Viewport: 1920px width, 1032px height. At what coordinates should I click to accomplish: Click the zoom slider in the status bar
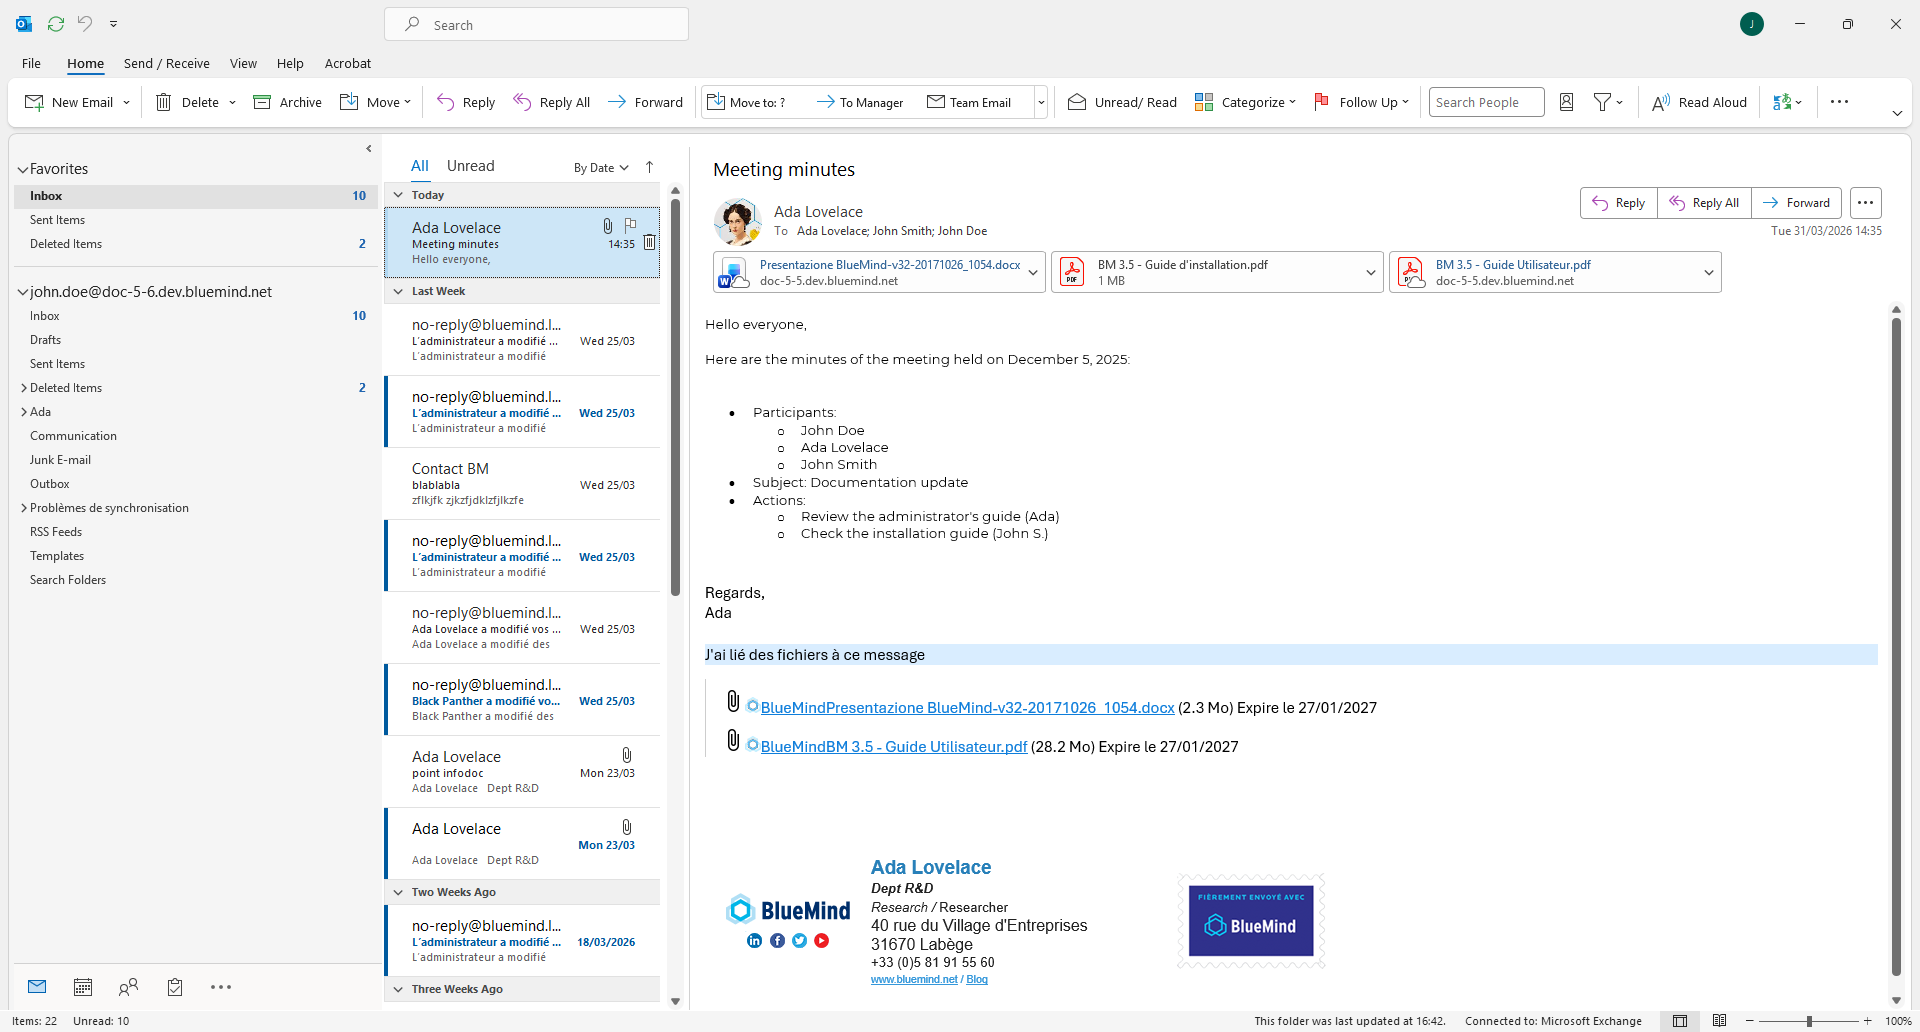point(1808,1021)
